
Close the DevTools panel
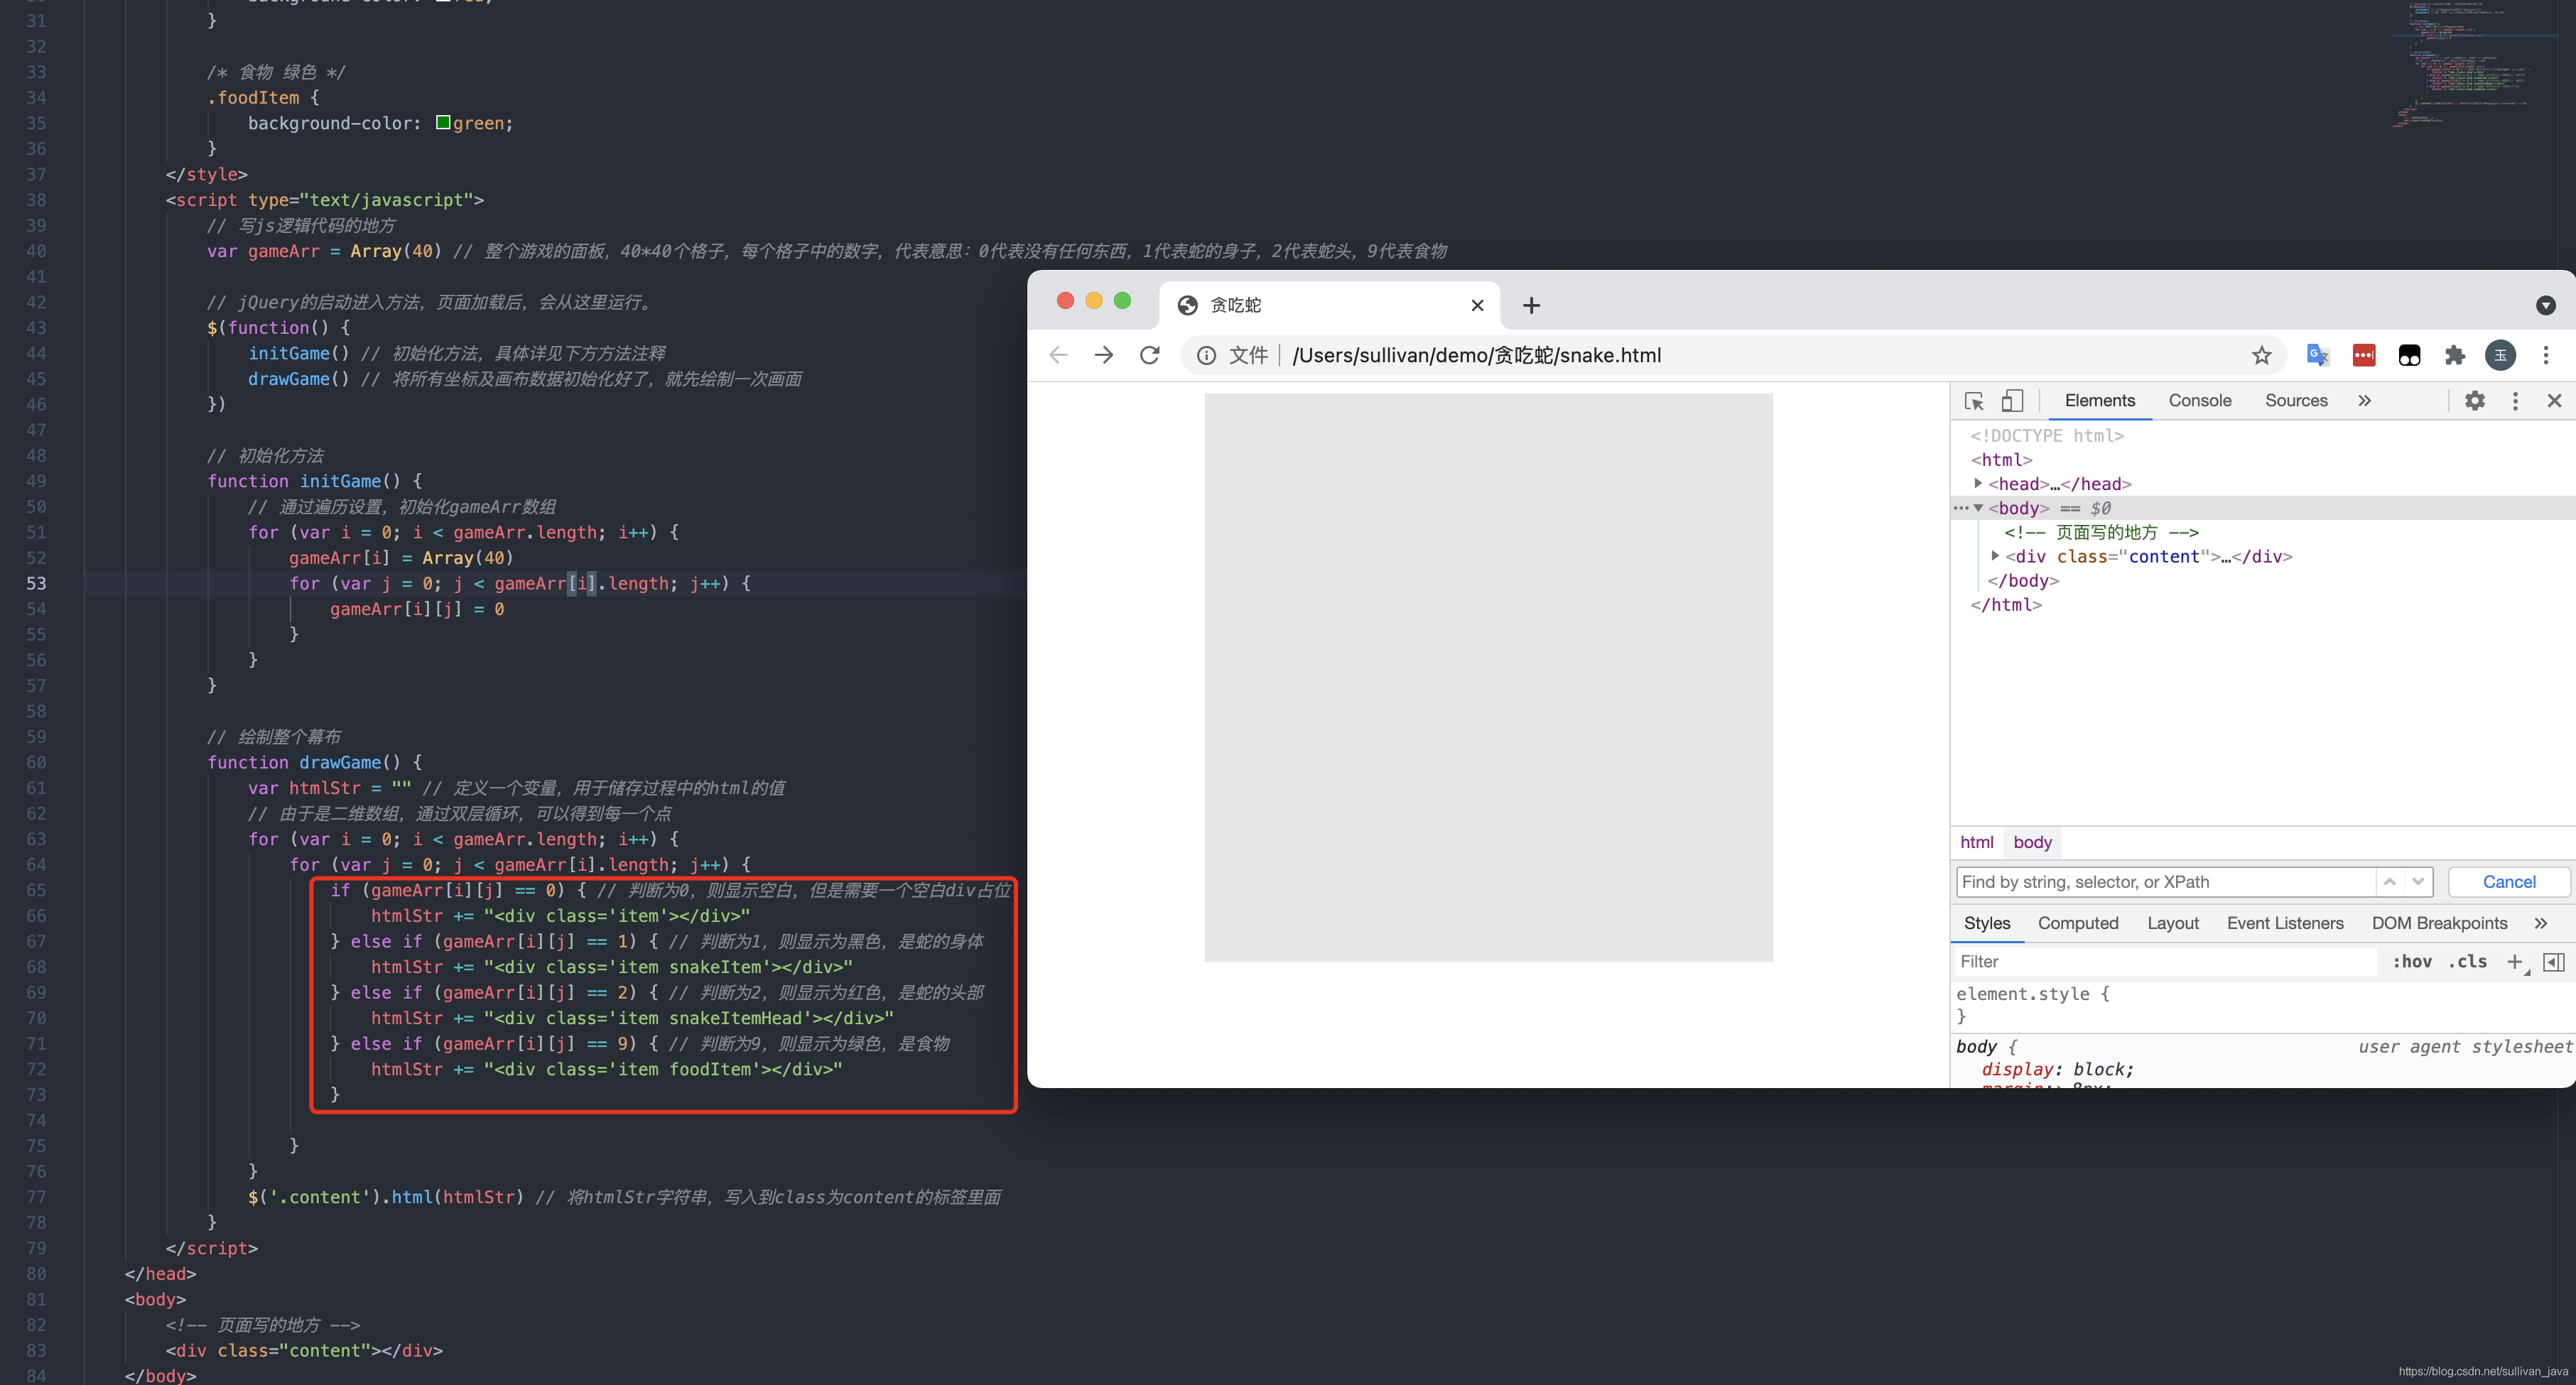click(x=2554, y=401)
